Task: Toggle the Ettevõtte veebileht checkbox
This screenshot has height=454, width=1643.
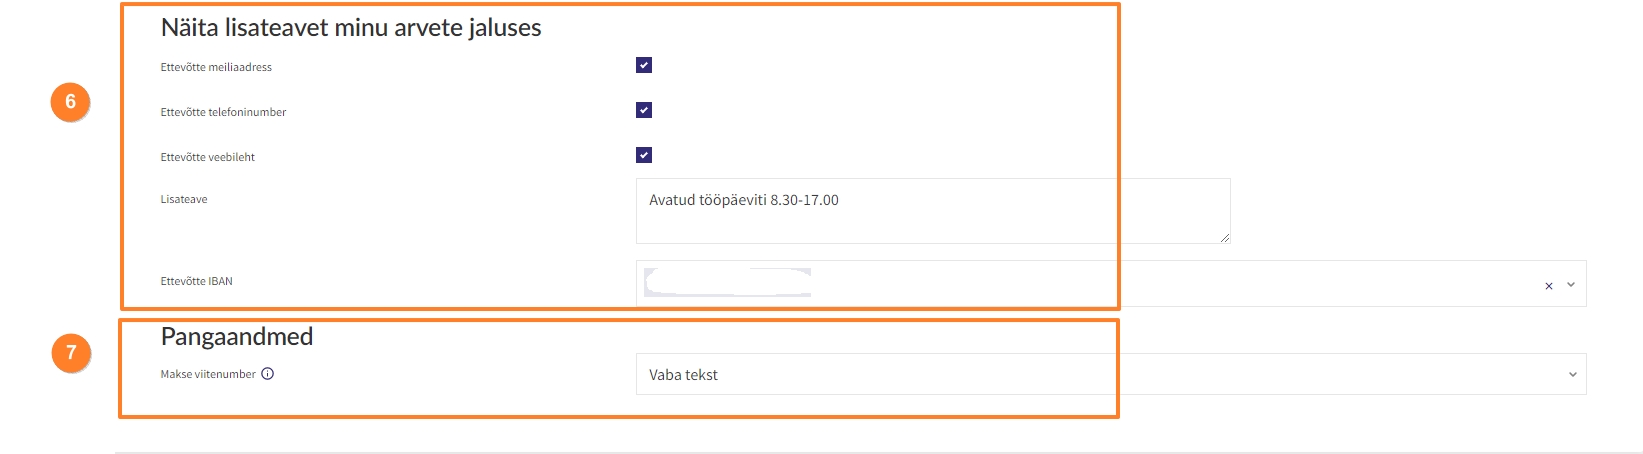Action: (x=644, y=155)
